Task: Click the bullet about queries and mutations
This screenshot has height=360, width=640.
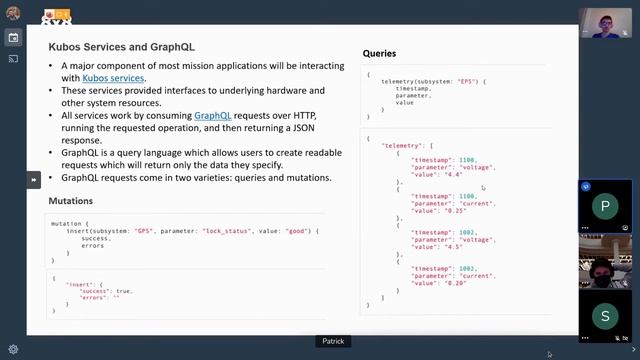Action: coord(196,178)
